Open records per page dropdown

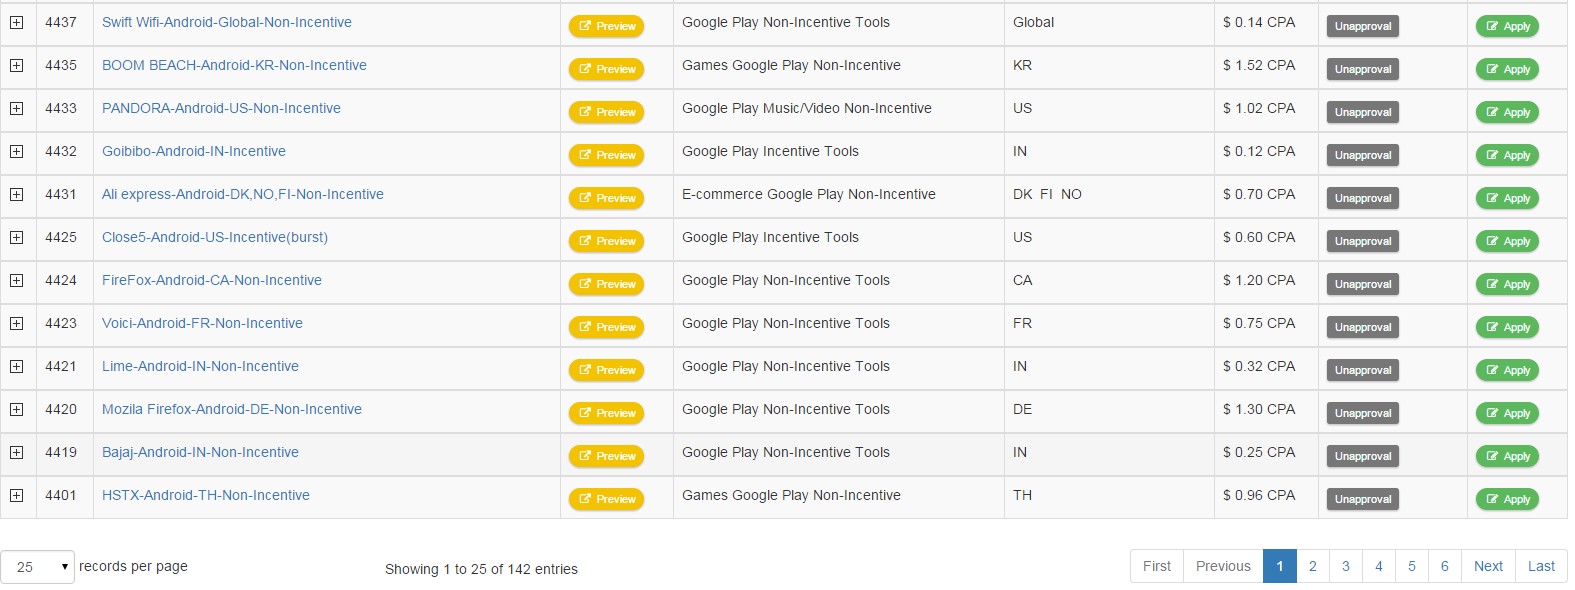[37, 567]
